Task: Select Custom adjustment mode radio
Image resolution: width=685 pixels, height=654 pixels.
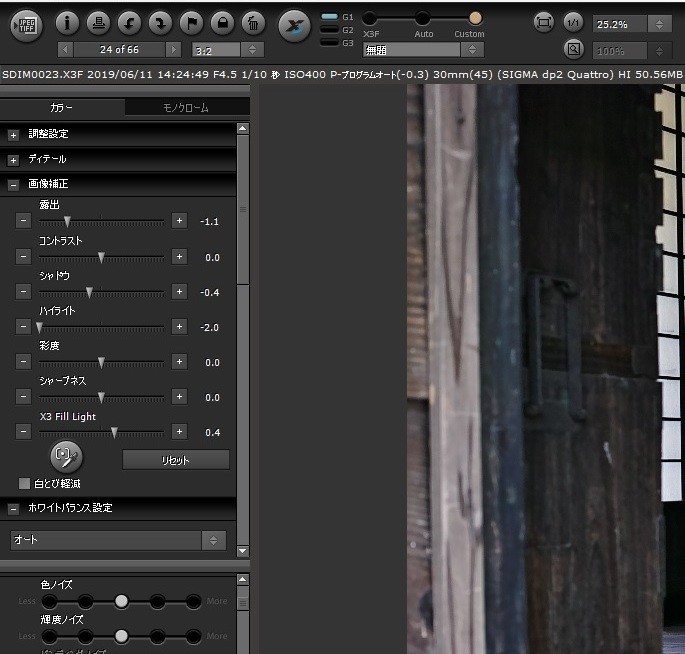Action: click(x=475, y=18)
